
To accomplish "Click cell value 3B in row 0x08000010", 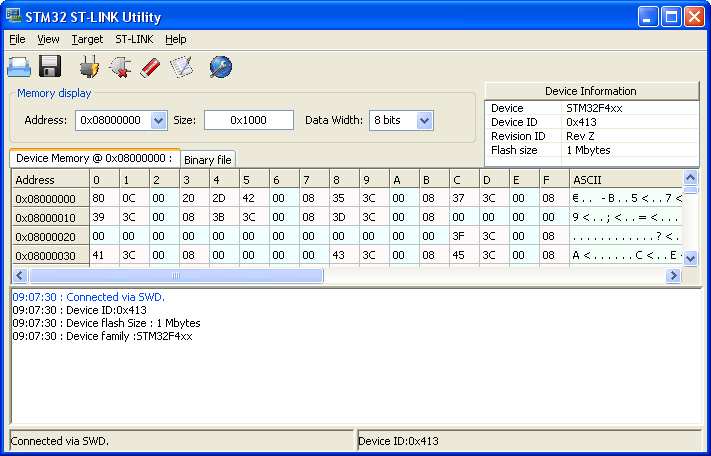I will (224, 217).
